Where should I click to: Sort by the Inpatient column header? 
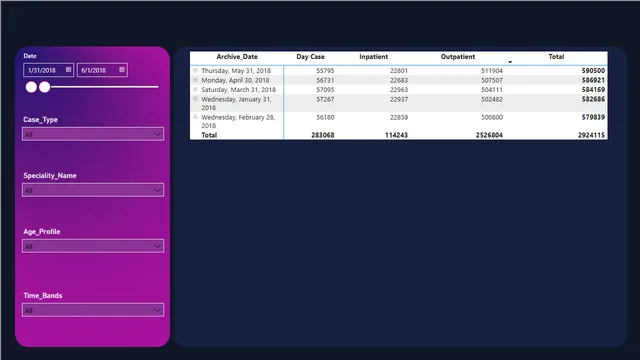[373, 57]
